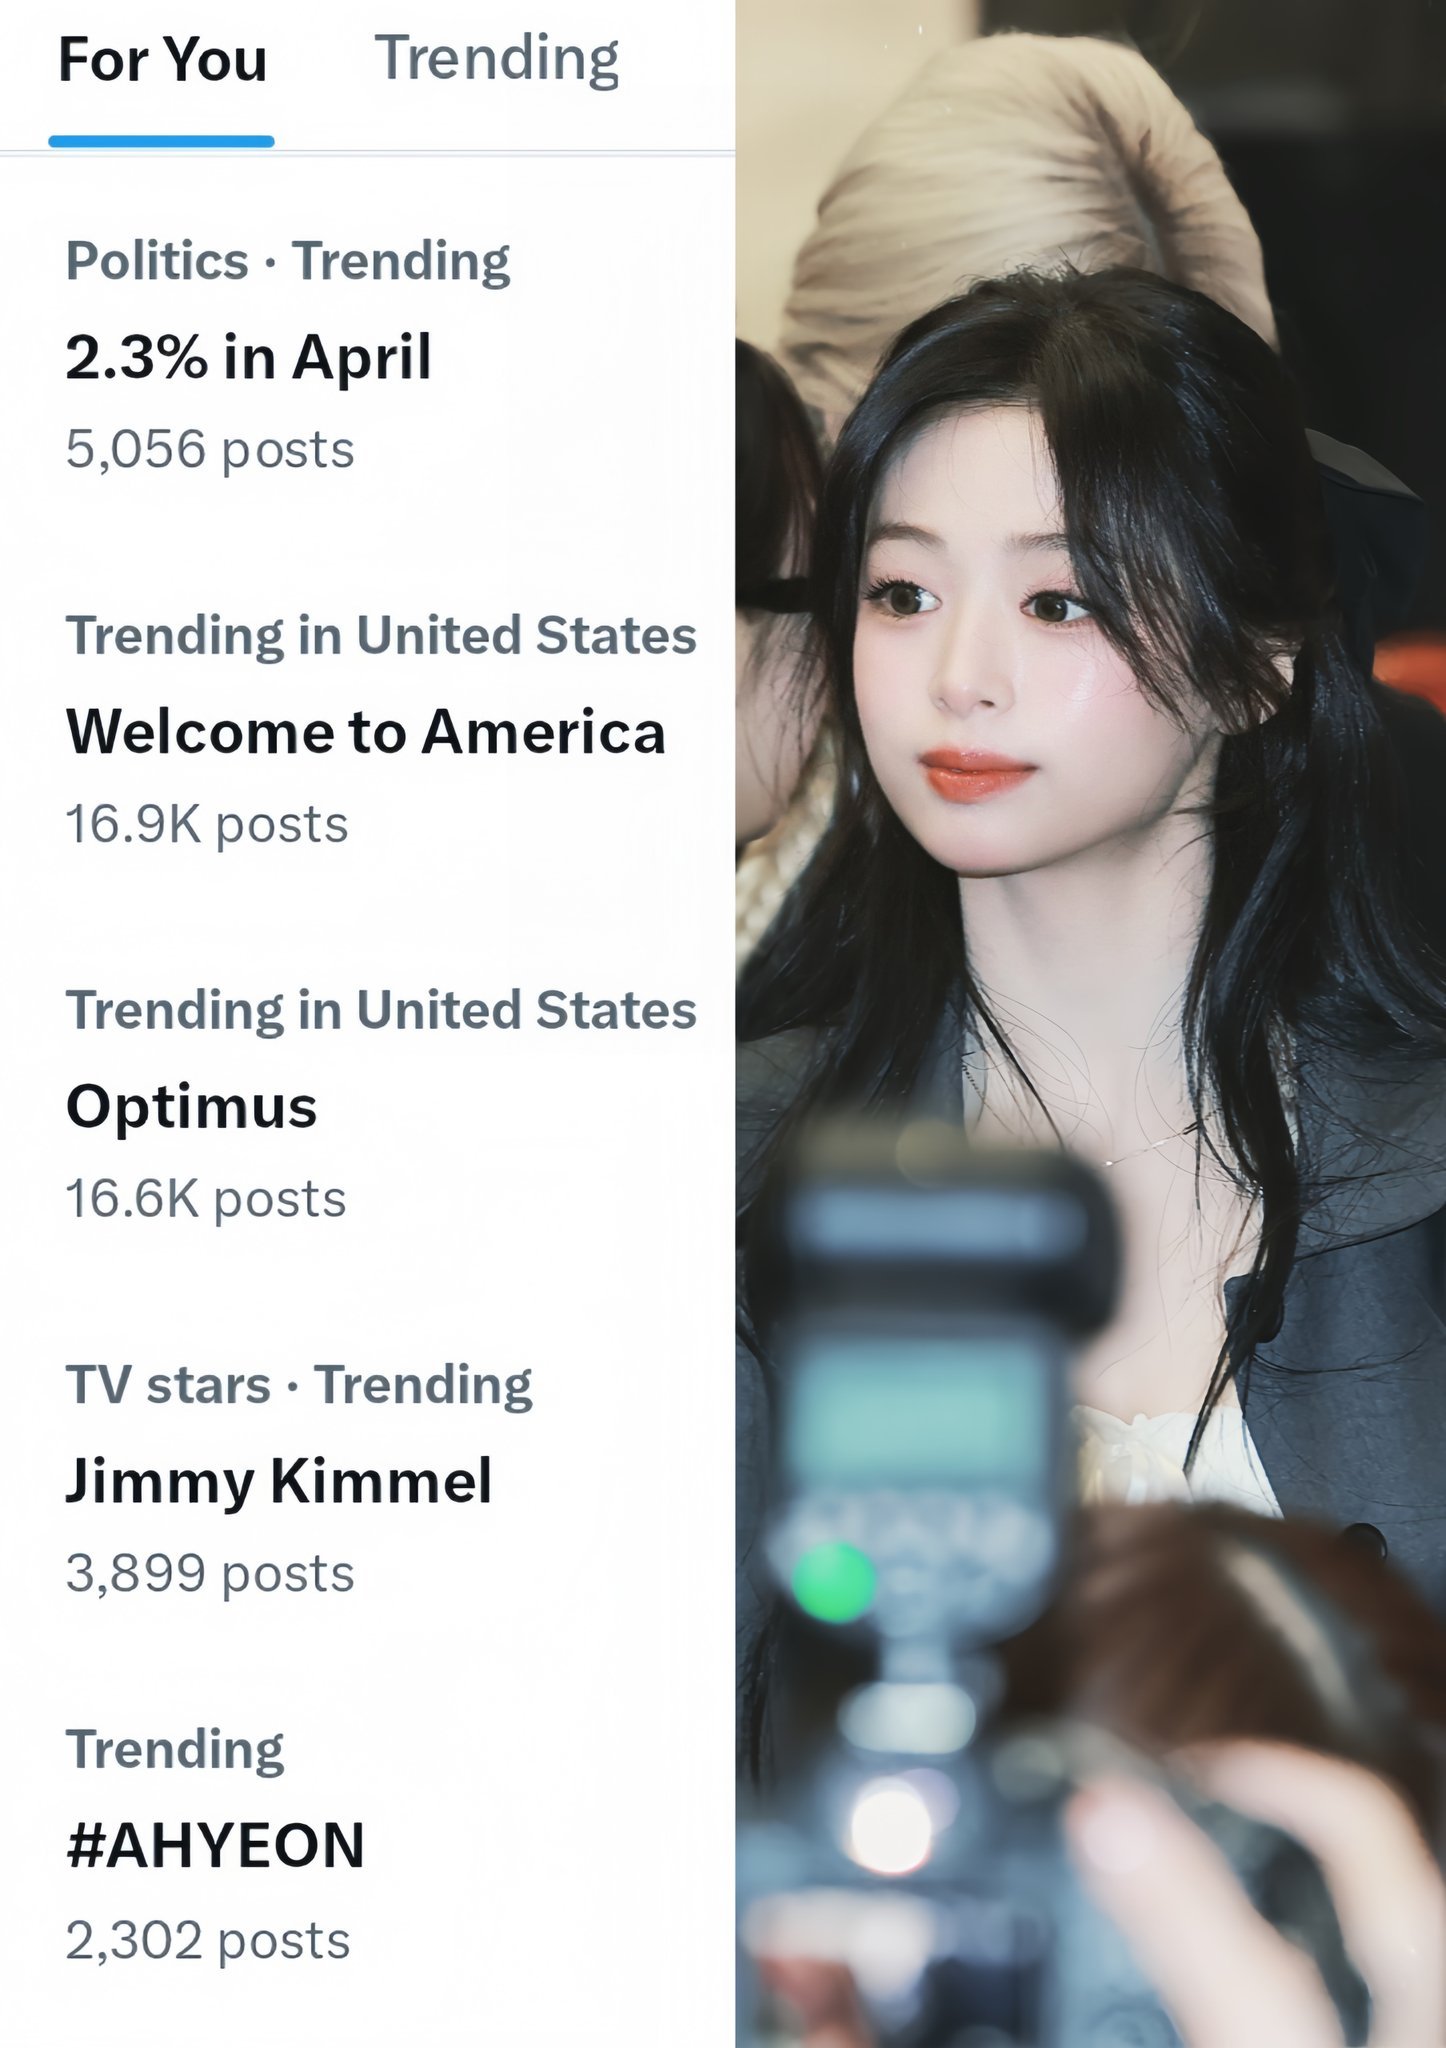The width and height of the screenshot is (1446, 2048).
Task: Click "Trending in United States" above Welcome to America
Action: (x=381, y=636)
